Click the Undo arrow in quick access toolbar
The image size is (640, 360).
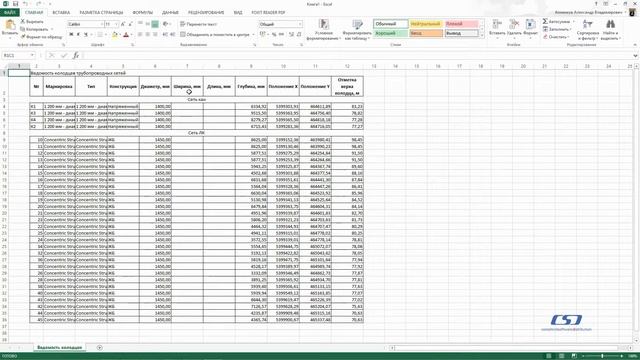(25, 4)
